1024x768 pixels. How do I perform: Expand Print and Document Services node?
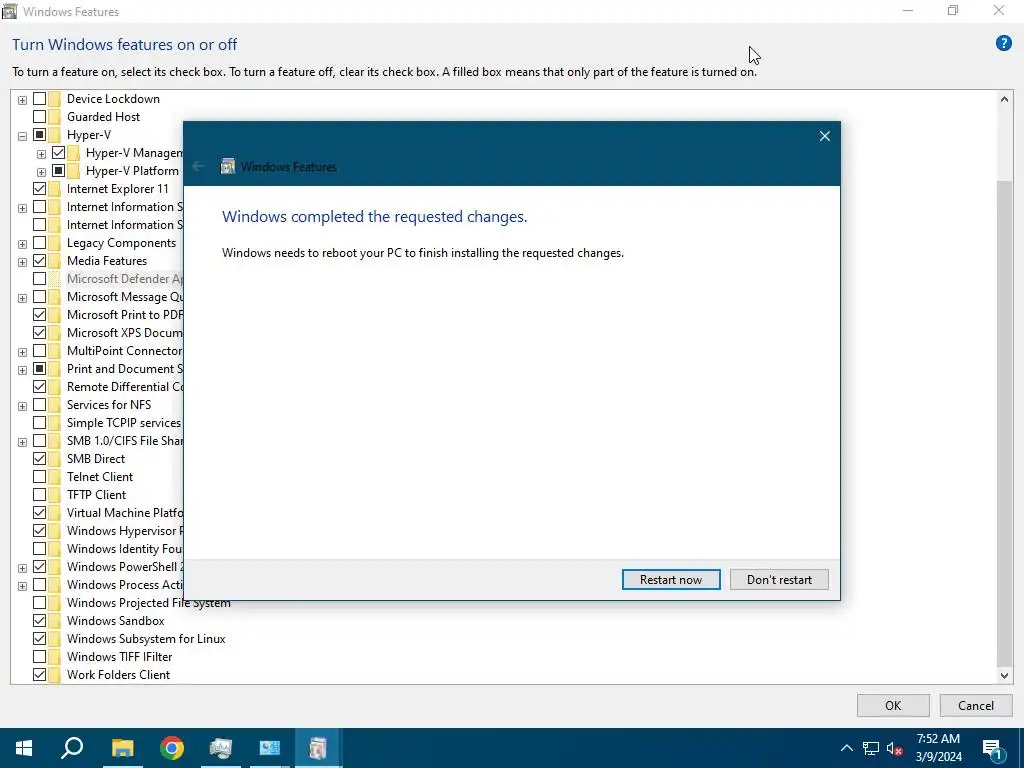point(22,370)
